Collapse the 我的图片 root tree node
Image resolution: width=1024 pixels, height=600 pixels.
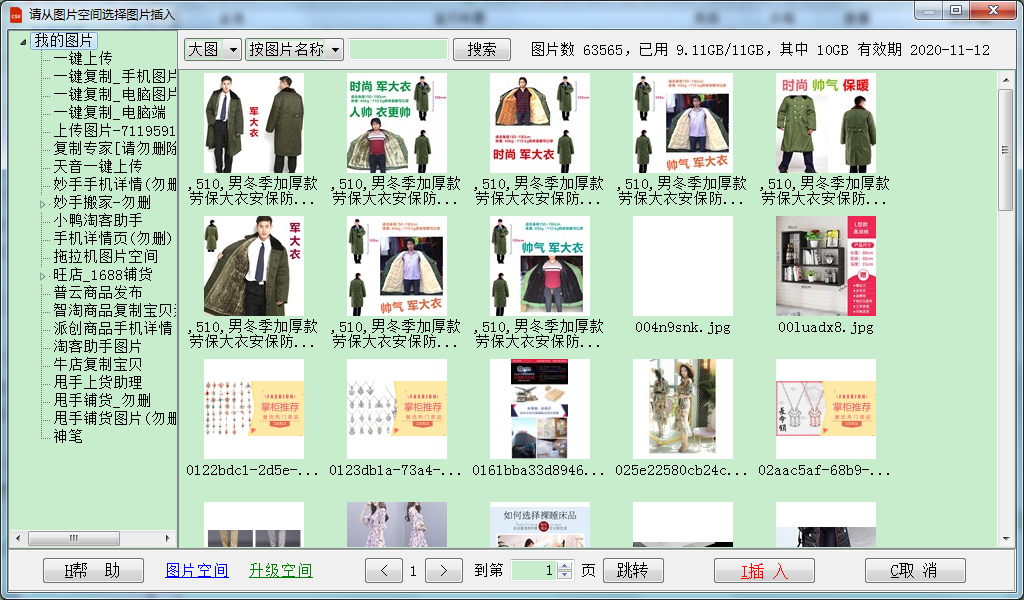(x=22, y=41)
